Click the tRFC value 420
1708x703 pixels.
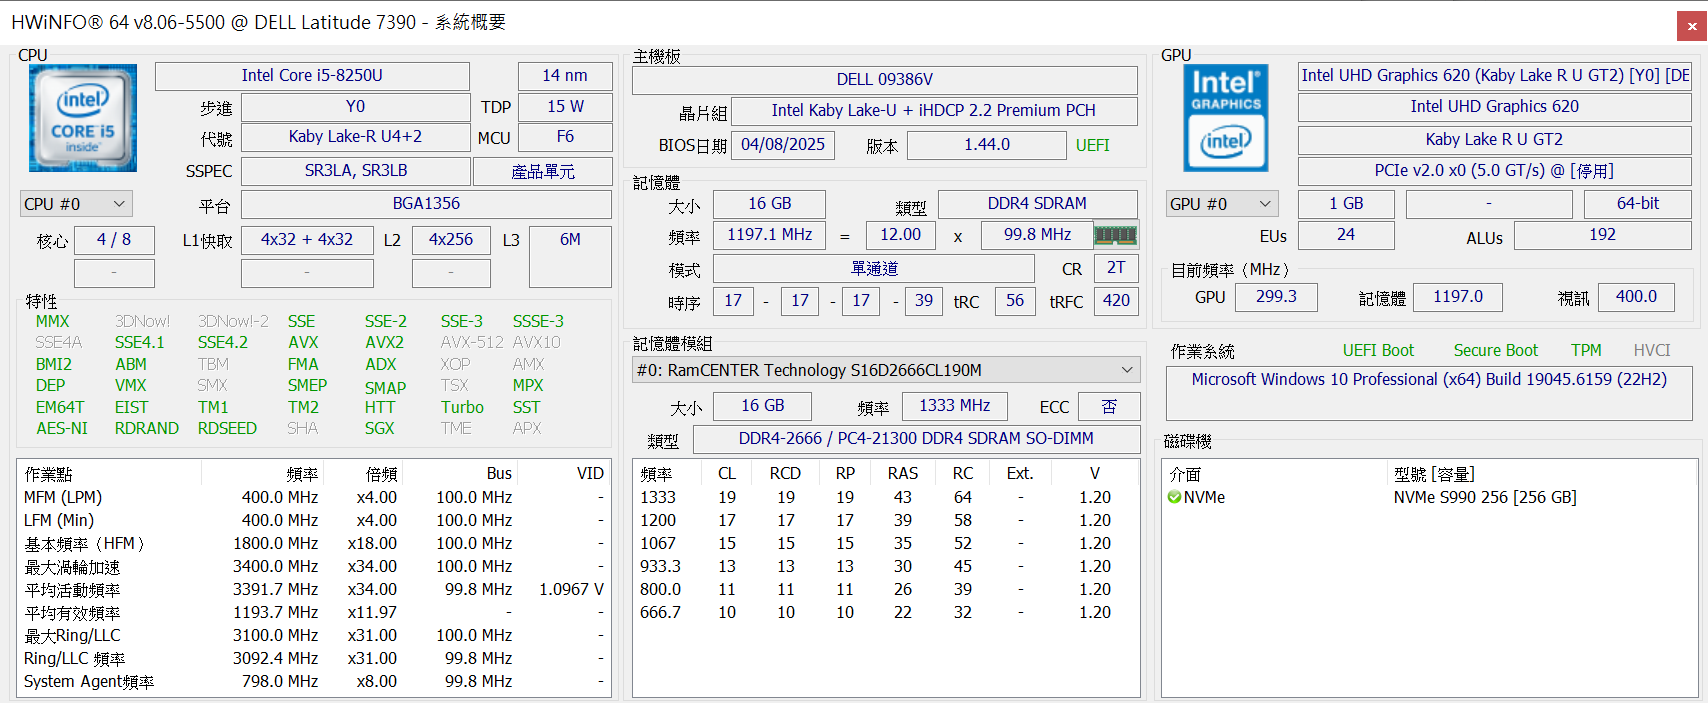(1116, 301)
